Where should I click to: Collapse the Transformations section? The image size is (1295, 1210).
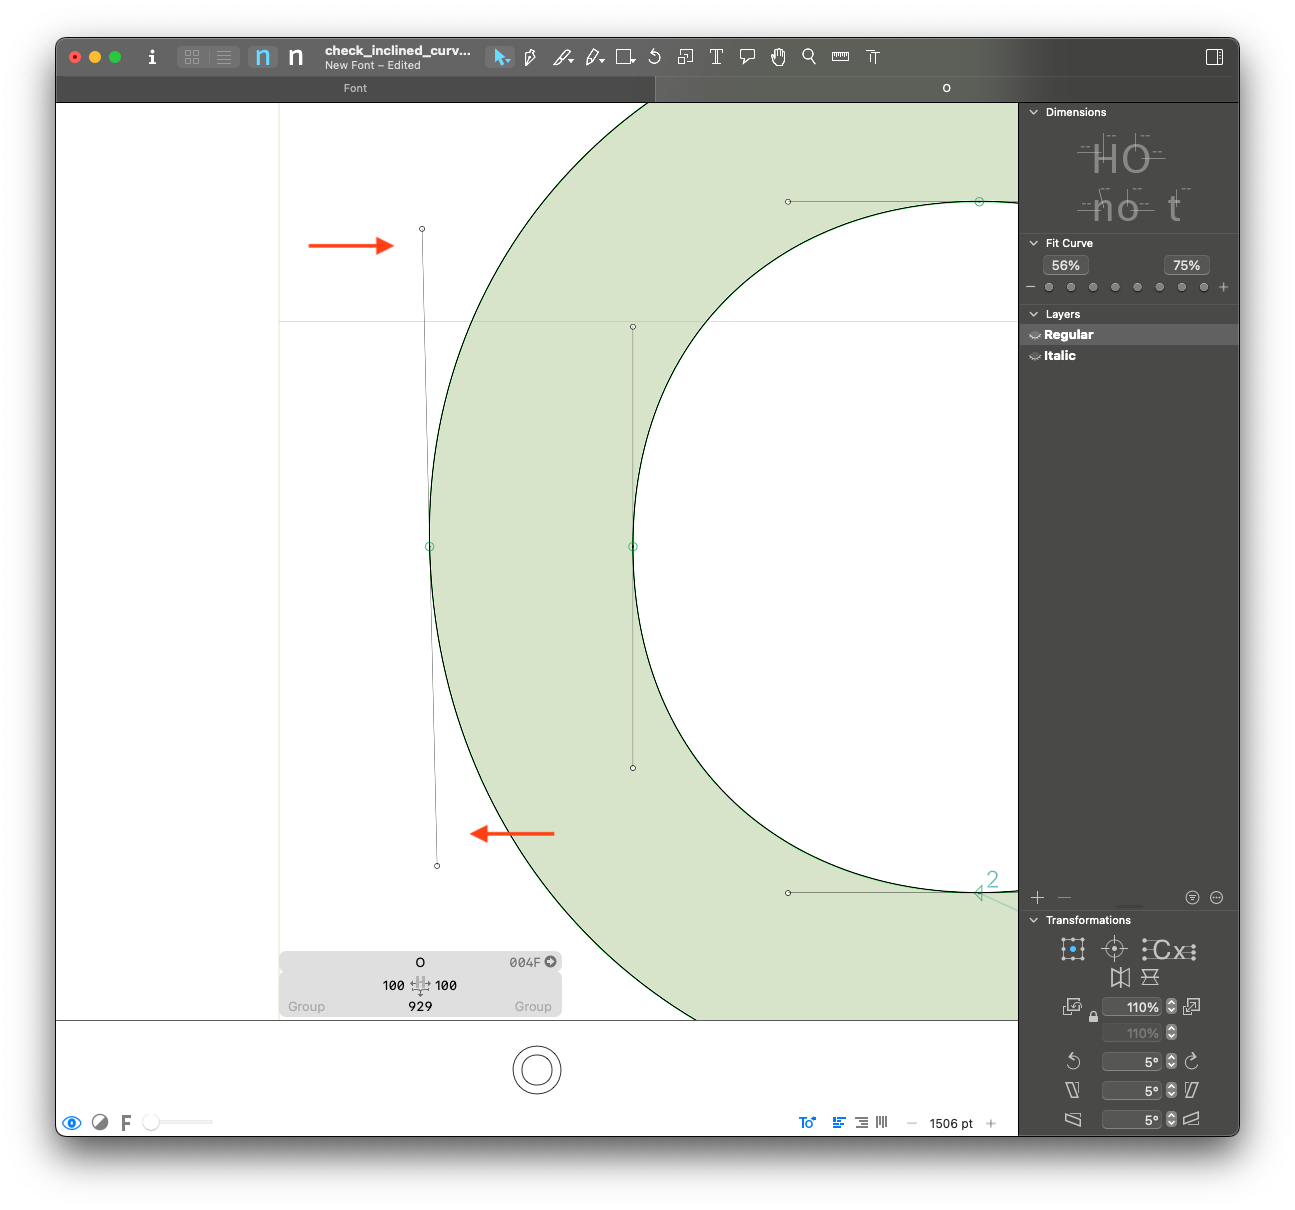coord(1034,920)
